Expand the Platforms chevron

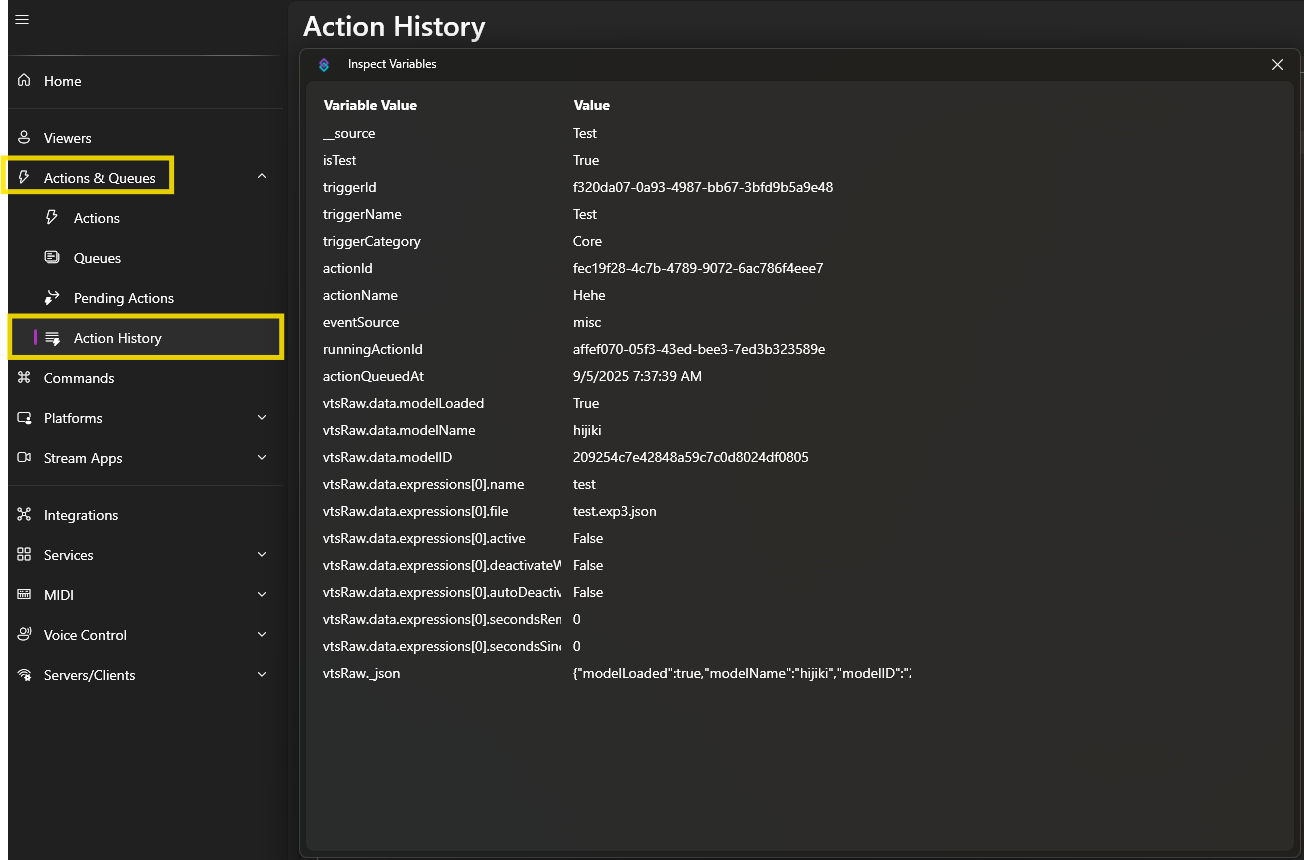262,418
